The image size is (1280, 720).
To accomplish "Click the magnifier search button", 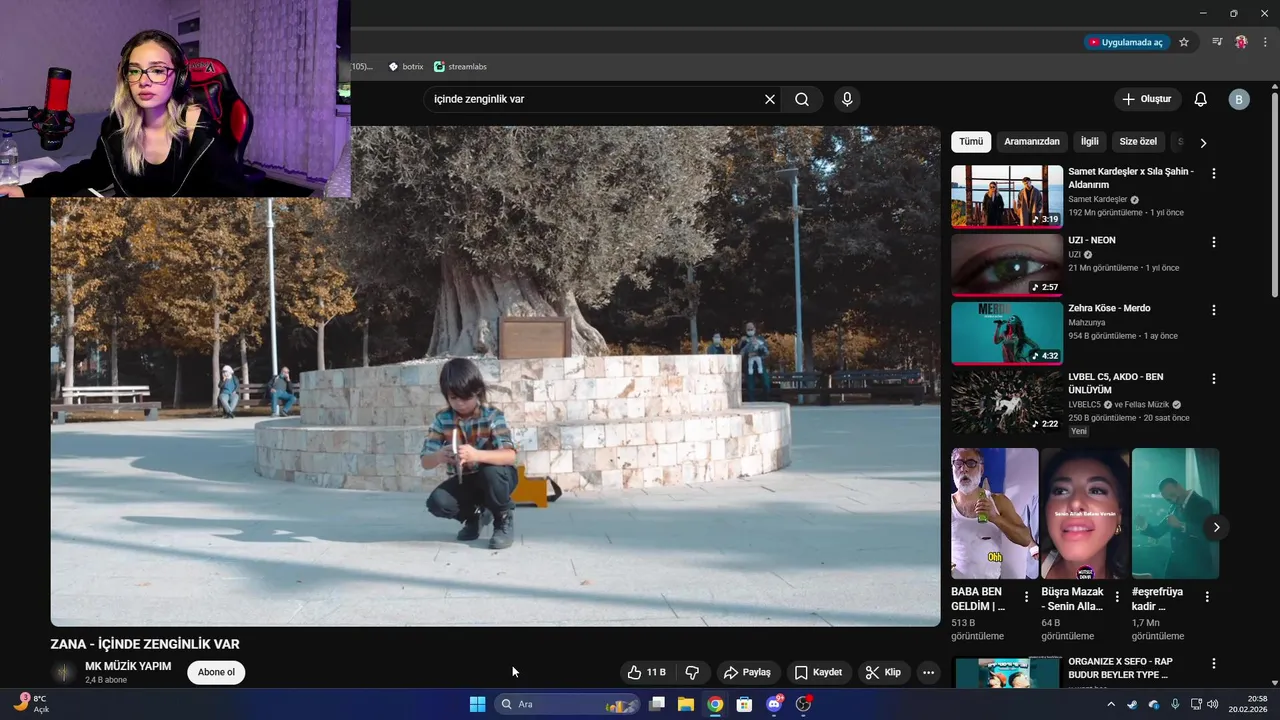I will pos(802,99).
